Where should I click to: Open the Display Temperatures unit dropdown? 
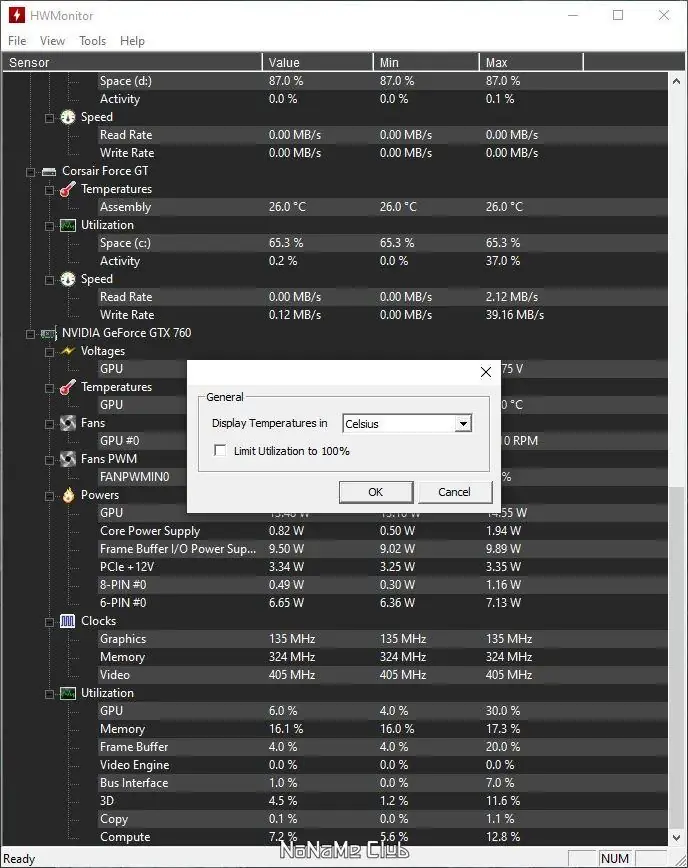(x=462, y=424)
